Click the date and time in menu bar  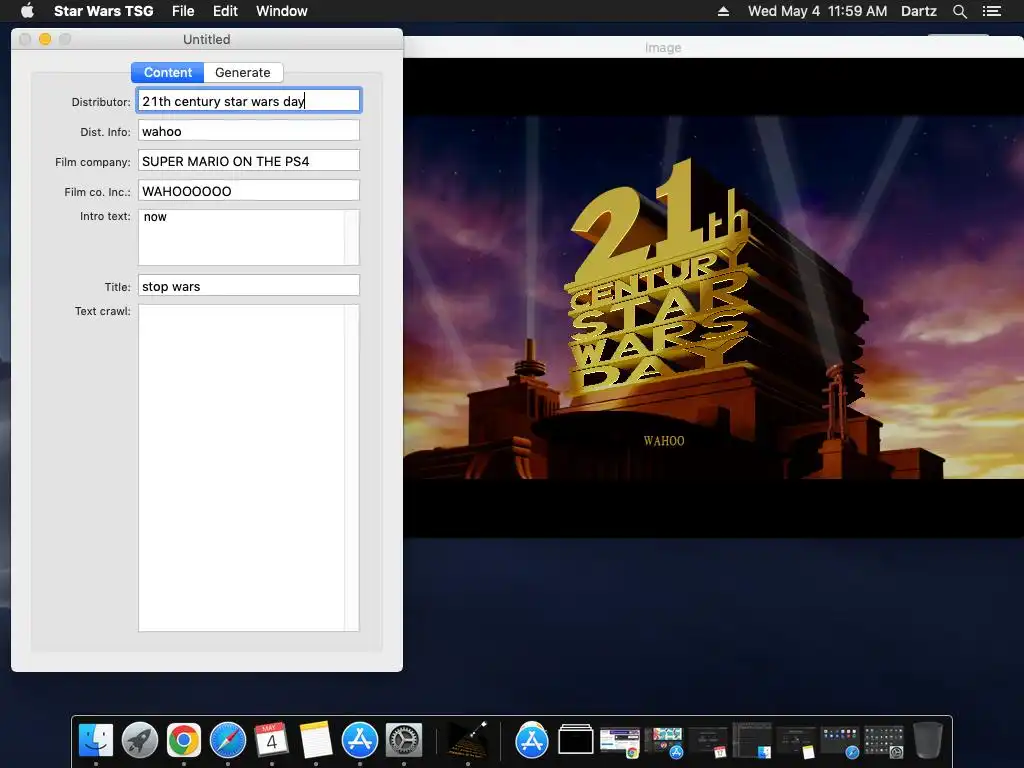tap(817, 11)
